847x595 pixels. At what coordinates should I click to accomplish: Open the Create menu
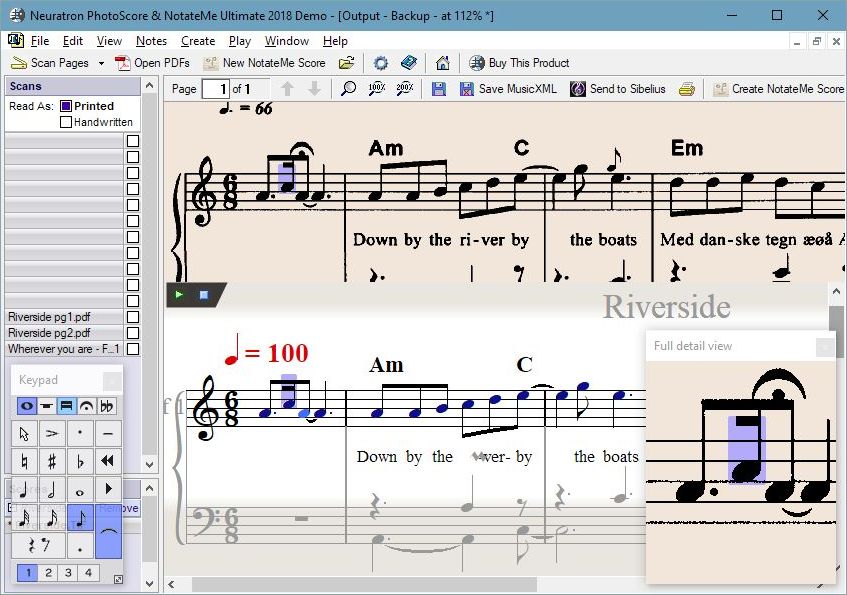tap(198, 41)
